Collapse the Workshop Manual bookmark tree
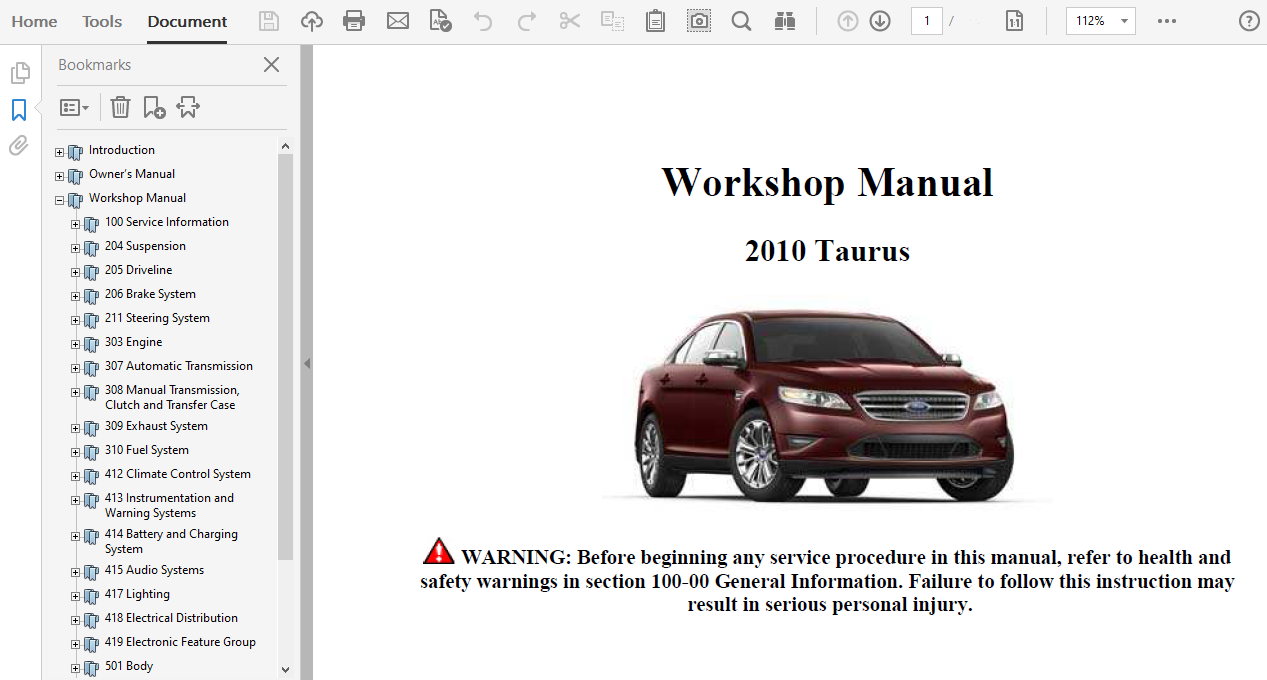 point(60,200)
